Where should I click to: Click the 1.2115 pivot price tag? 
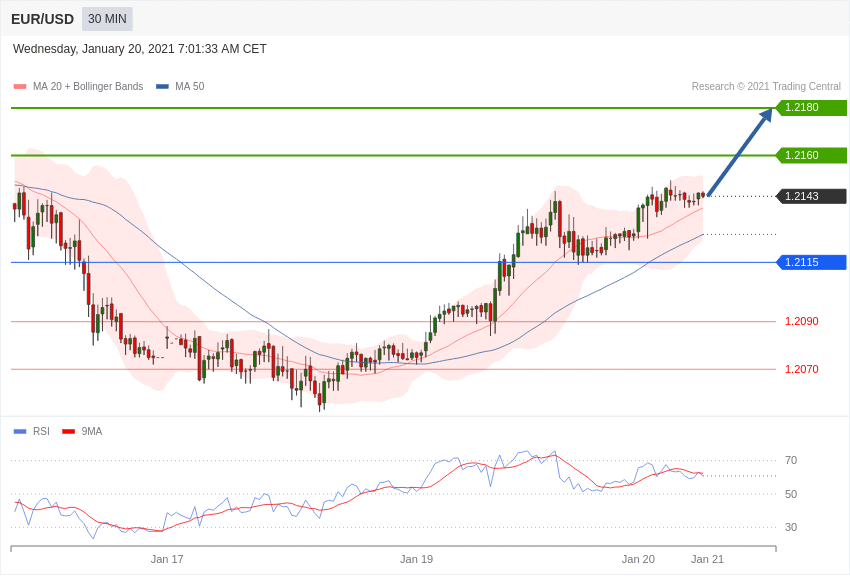click(812, 262)
